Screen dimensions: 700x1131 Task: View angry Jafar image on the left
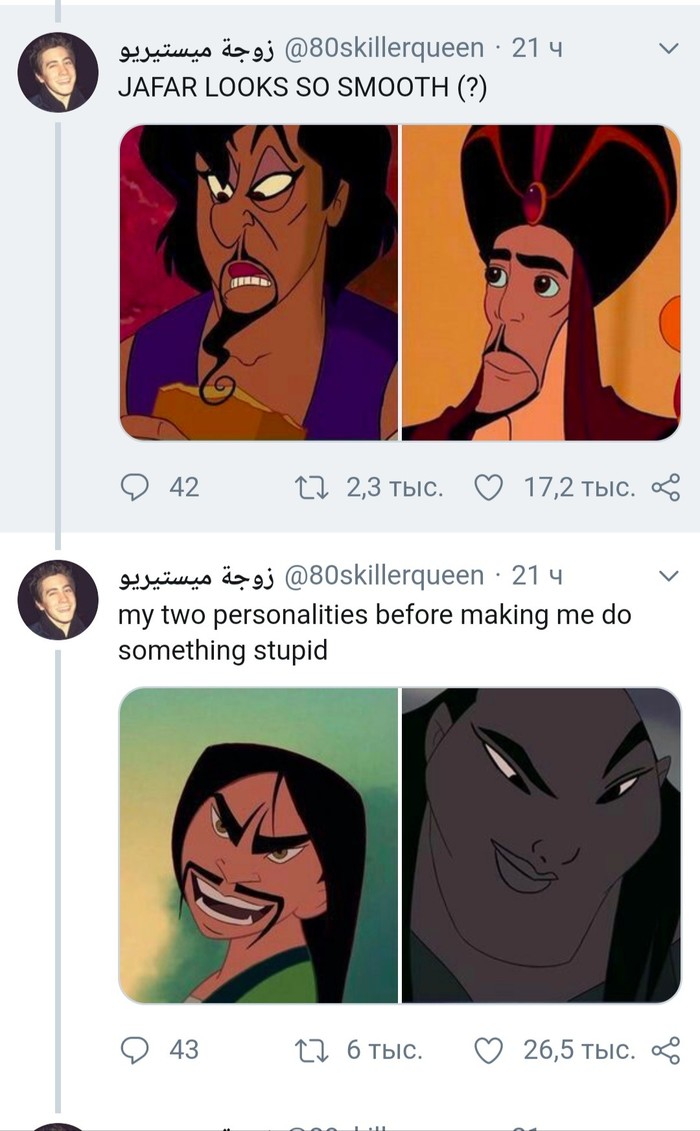pyautogui.click(x=258, y=282)
